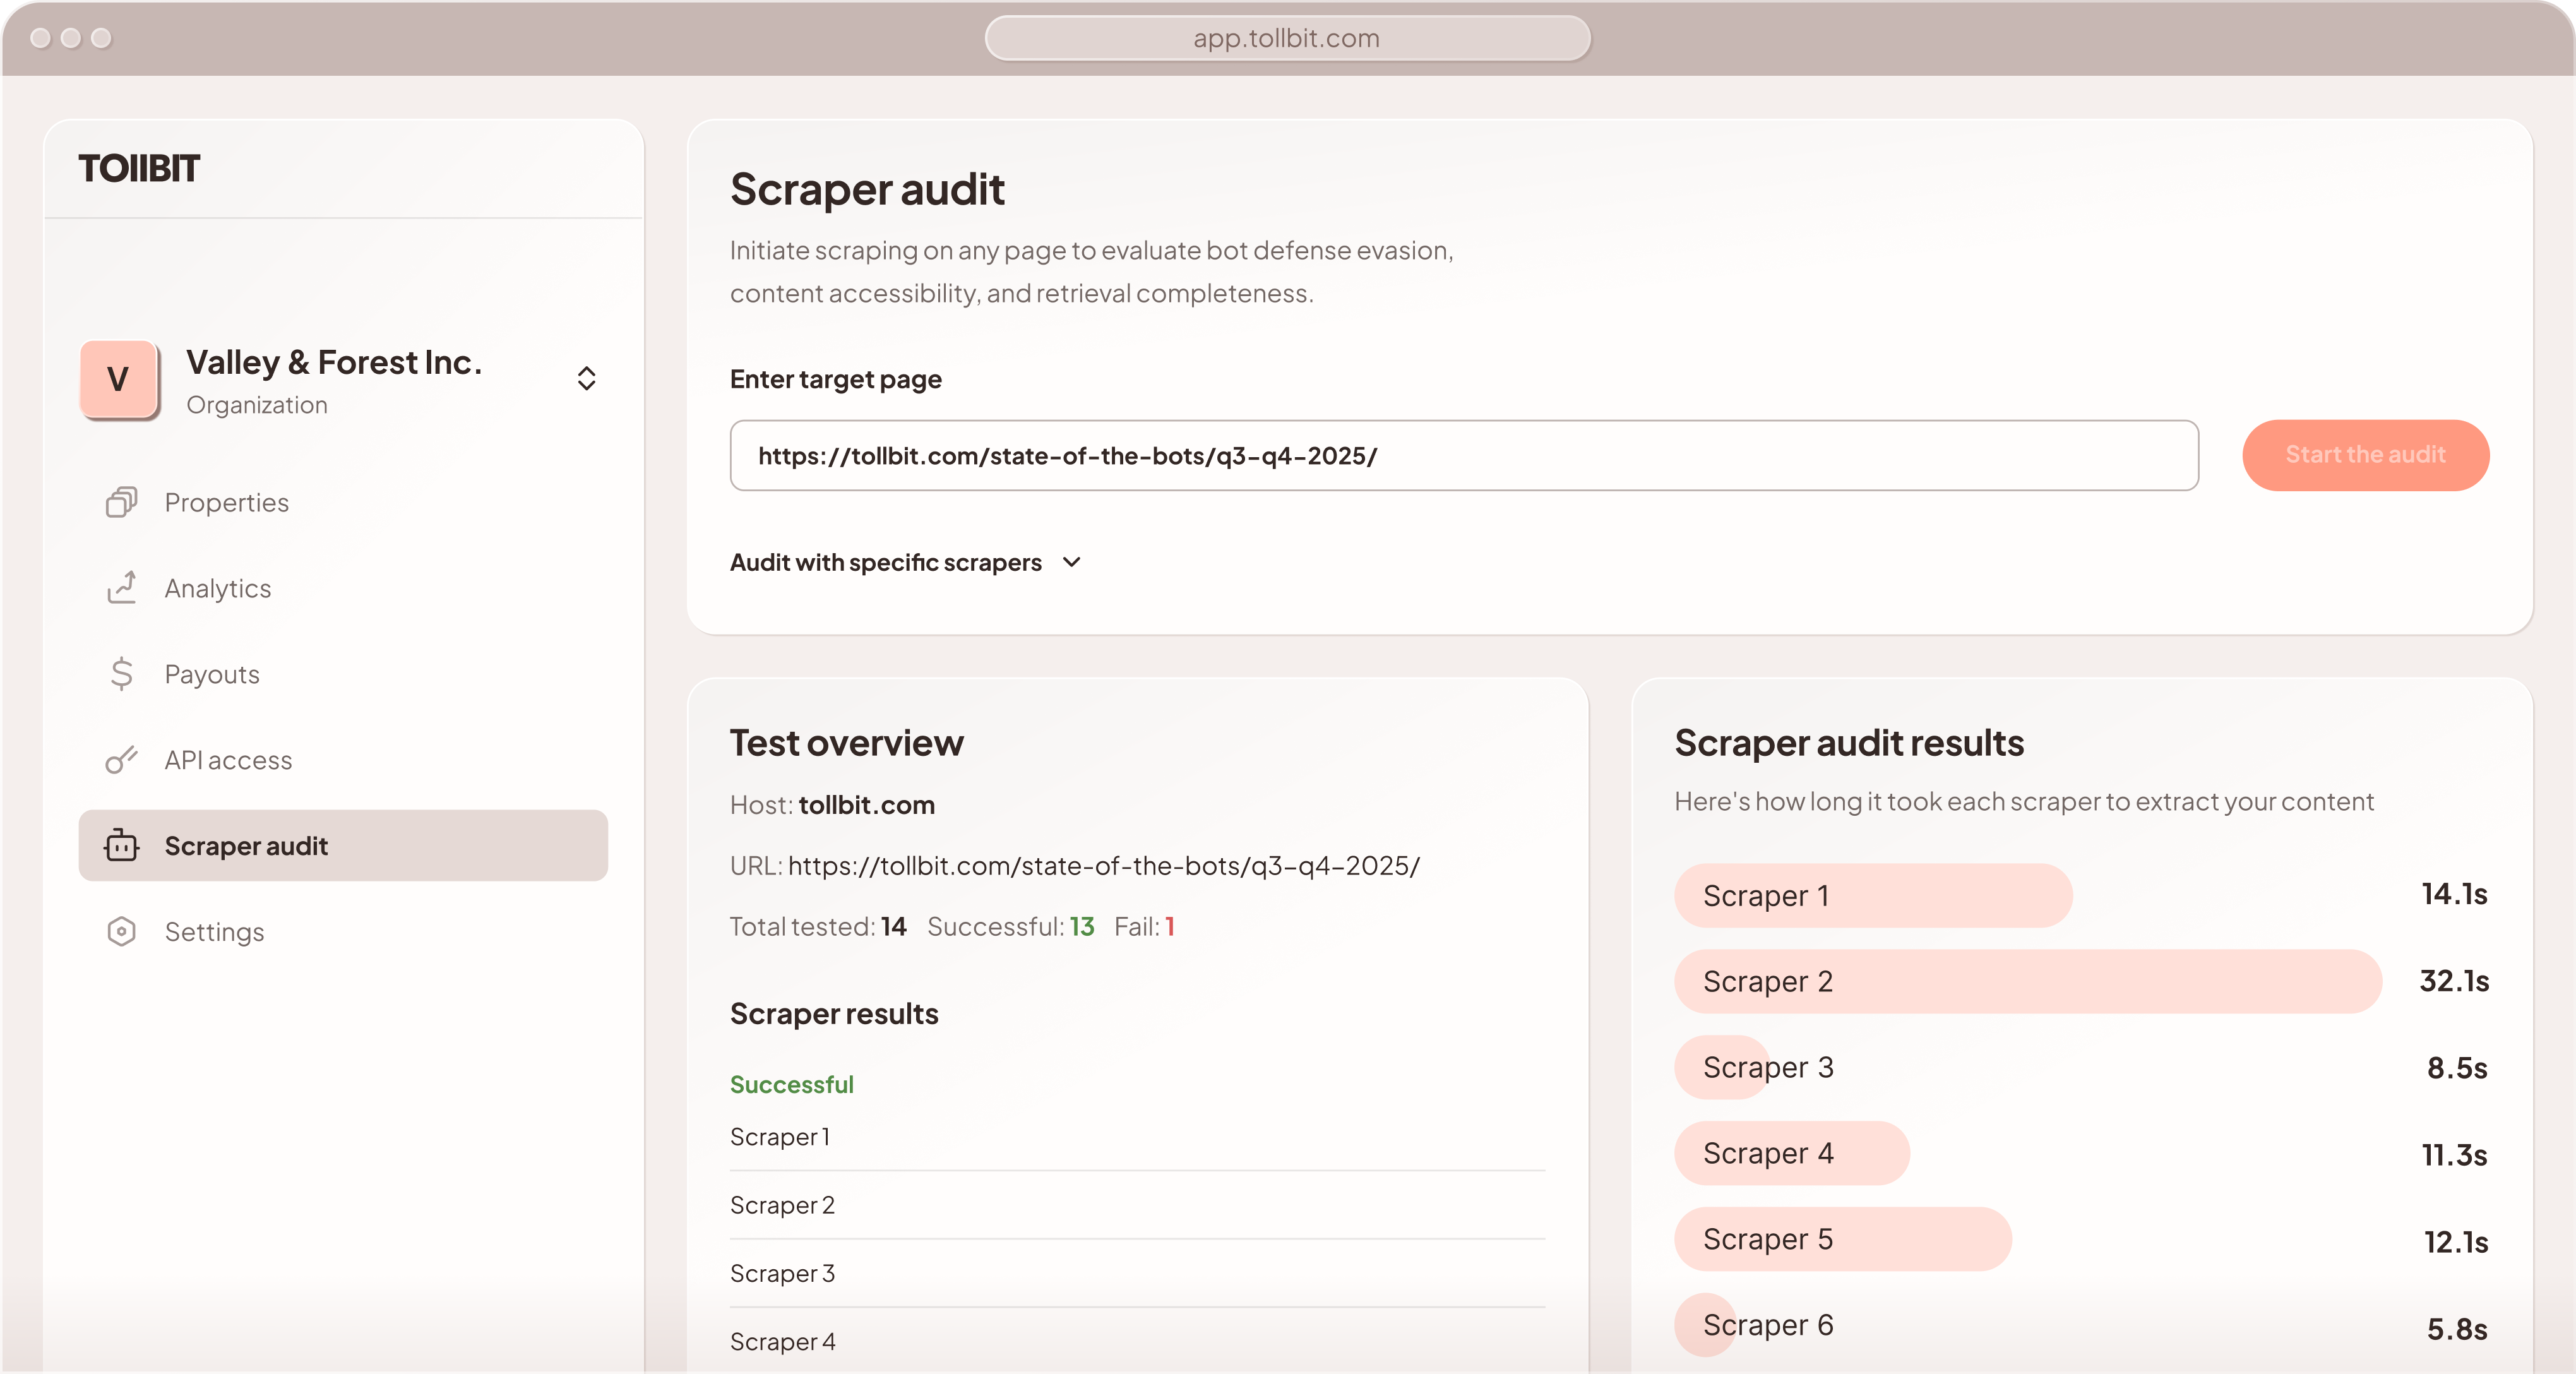Open the organization switcher chevron
2576x1374 pixels.
(x=586, y=378)
